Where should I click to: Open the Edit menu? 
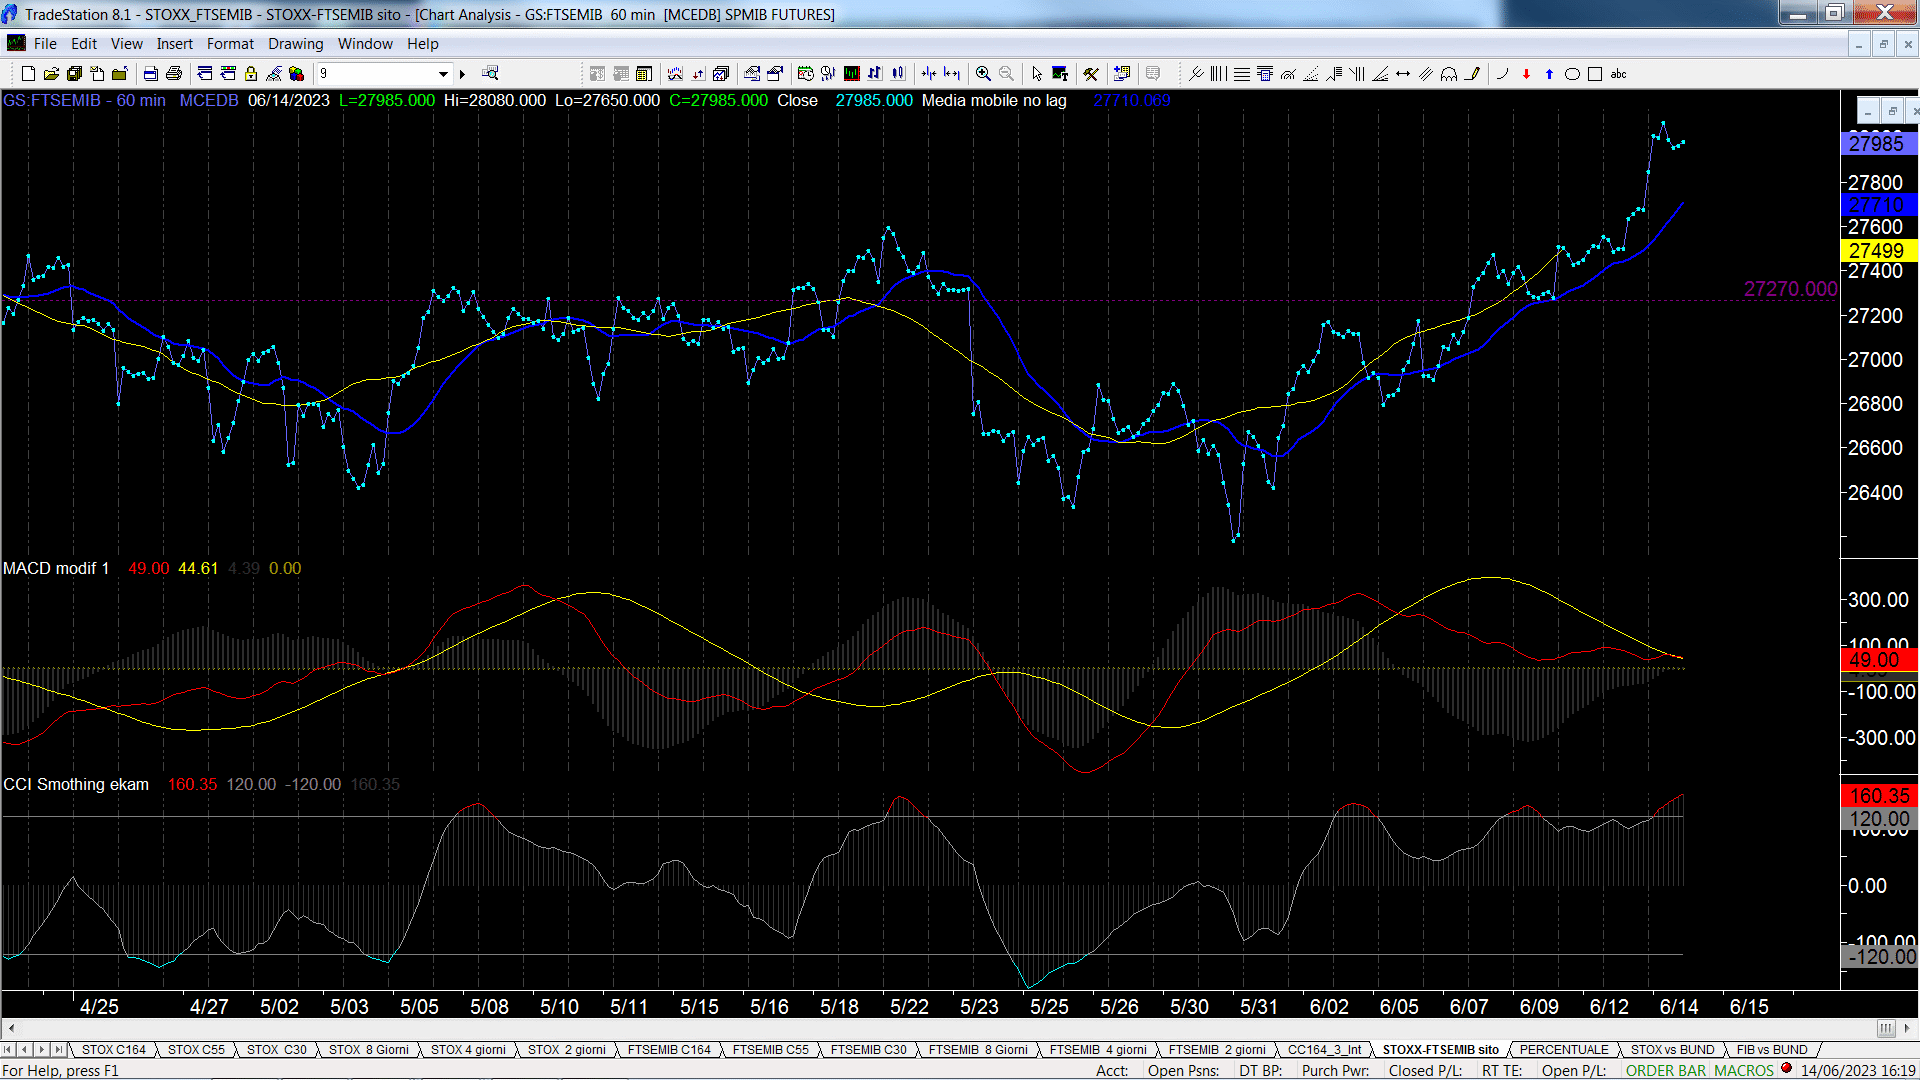click(84, 44)
